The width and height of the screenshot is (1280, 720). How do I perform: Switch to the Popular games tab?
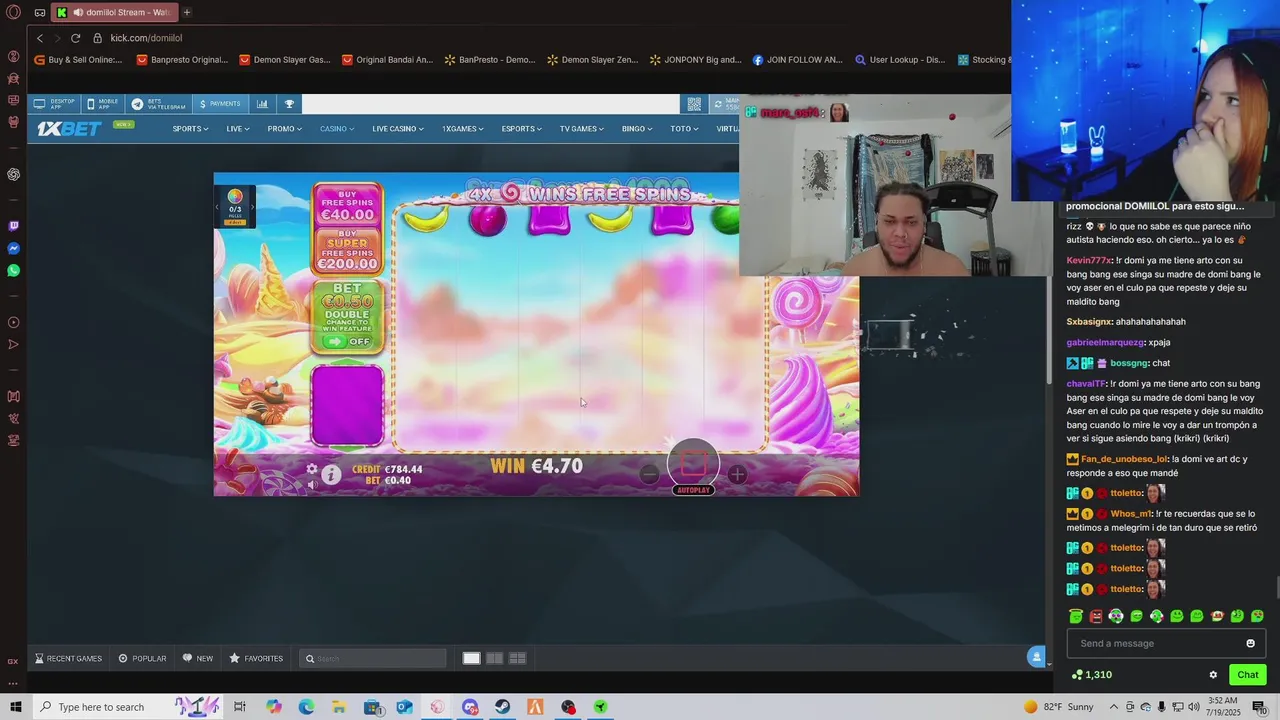(142, 658)
